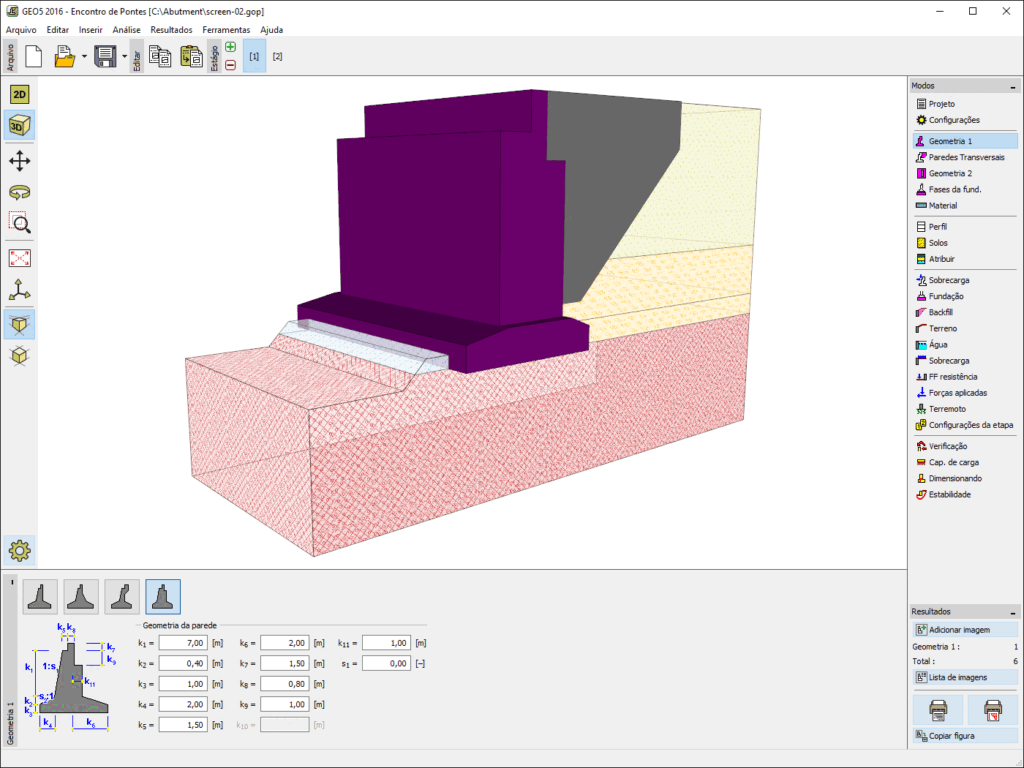Toggle the shaded solid cube view
1024x768 pixels.
pos(20,325)
